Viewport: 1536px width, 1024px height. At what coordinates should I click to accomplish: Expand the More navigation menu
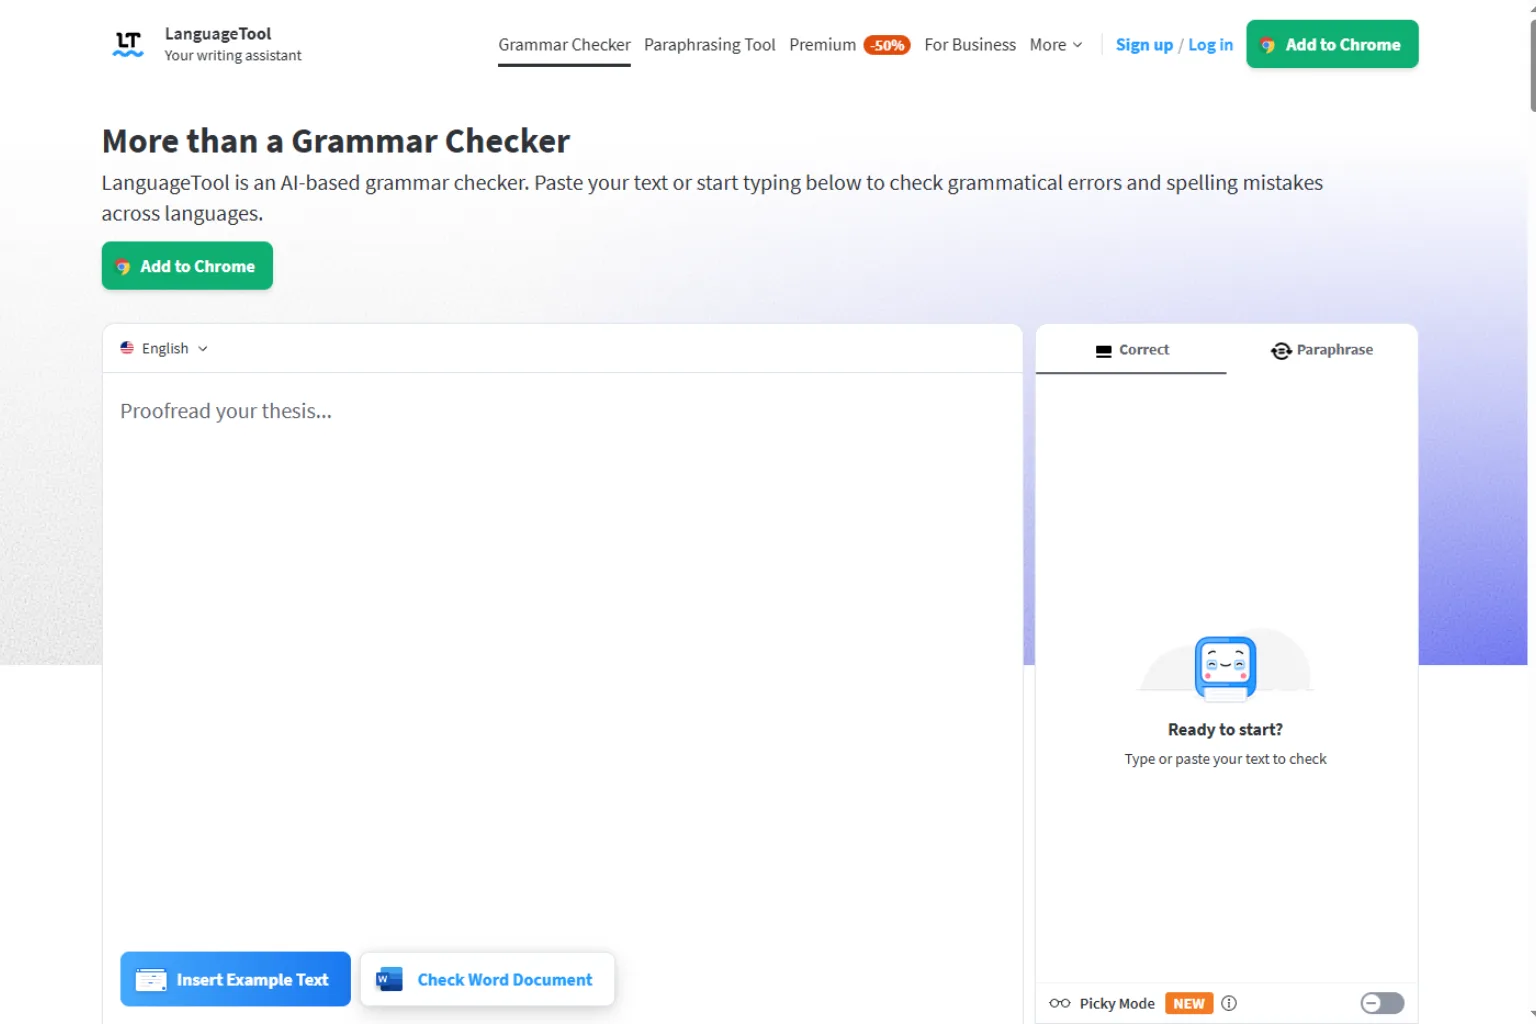[x=1056, y=45]
